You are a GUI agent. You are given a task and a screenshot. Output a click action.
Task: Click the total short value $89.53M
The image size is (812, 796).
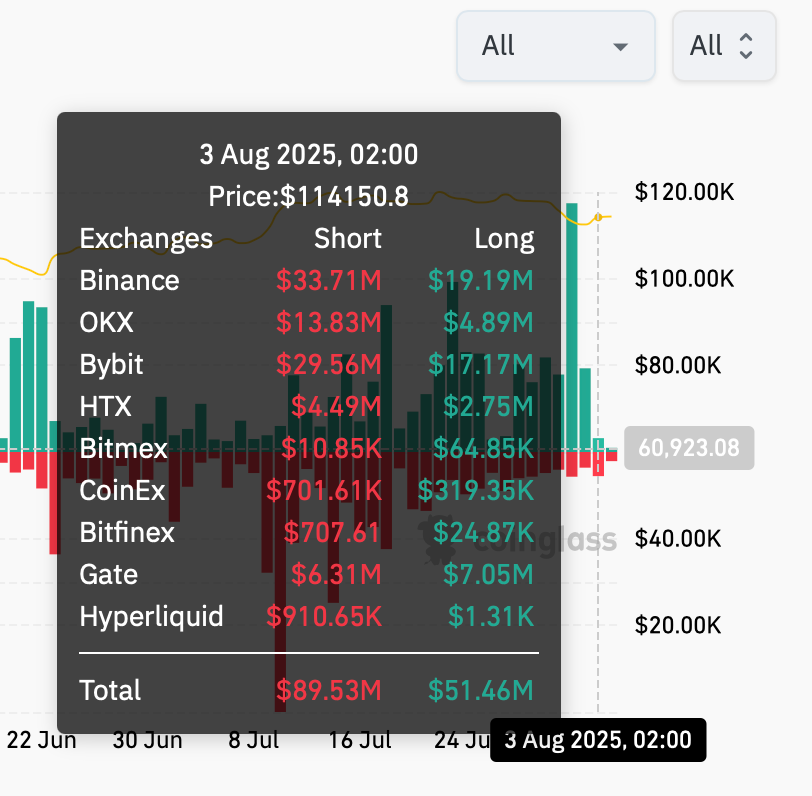click(x=329, y=690)
